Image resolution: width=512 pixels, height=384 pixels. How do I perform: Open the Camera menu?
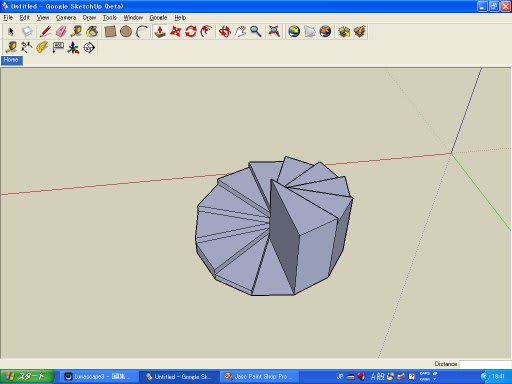coord(66,18)
